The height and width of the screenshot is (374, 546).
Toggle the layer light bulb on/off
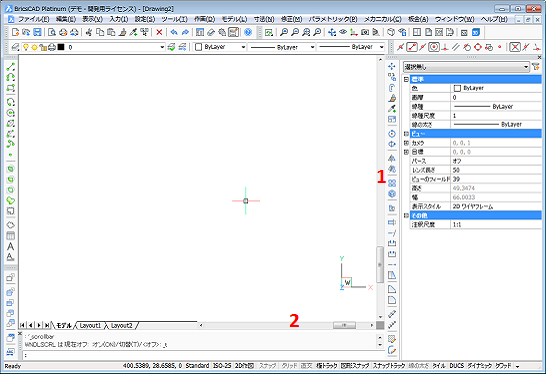tap(25, 47)
